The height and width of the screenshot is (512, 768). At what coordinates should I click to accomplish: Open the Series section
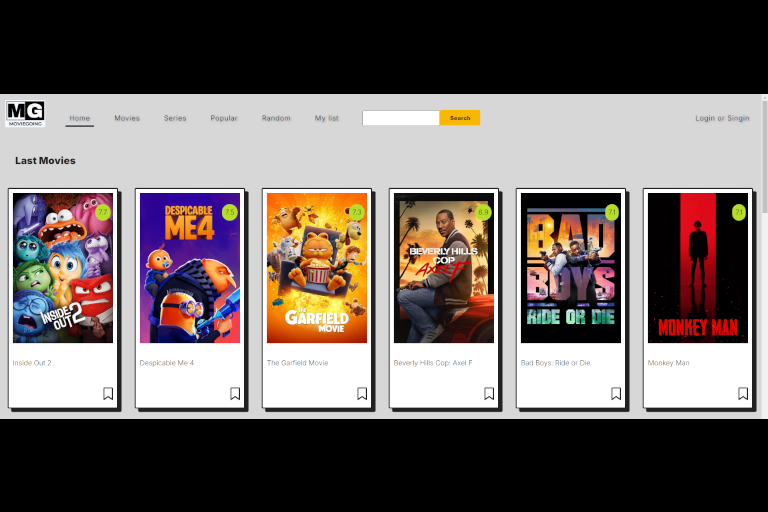click(x=175, y=118)
